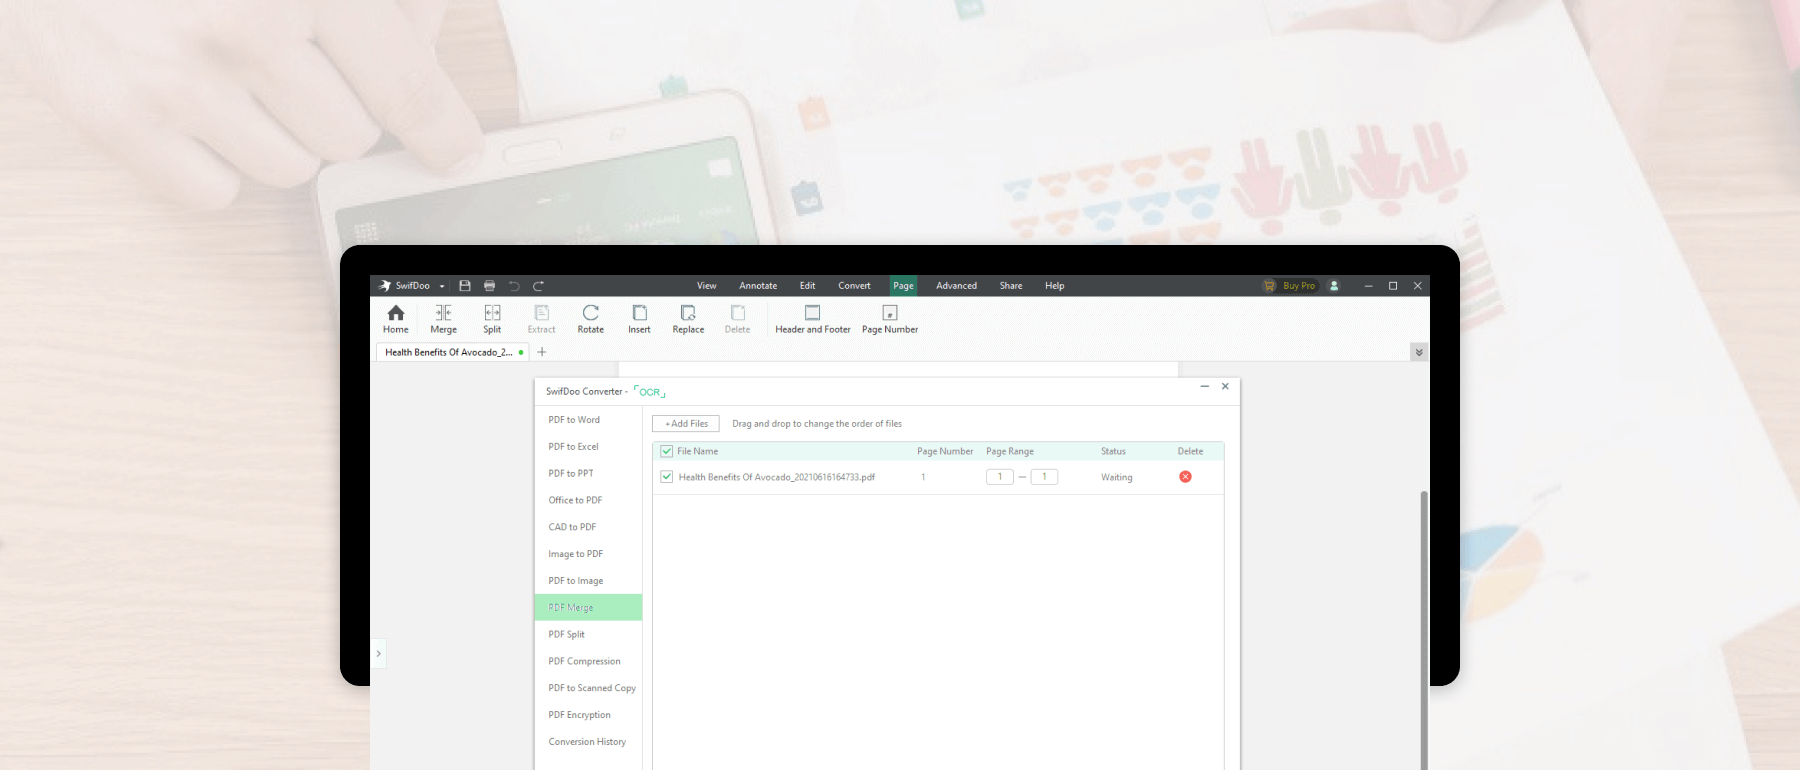Select the Rotate tool
1800x770 pixels.
tap(591, 319)
